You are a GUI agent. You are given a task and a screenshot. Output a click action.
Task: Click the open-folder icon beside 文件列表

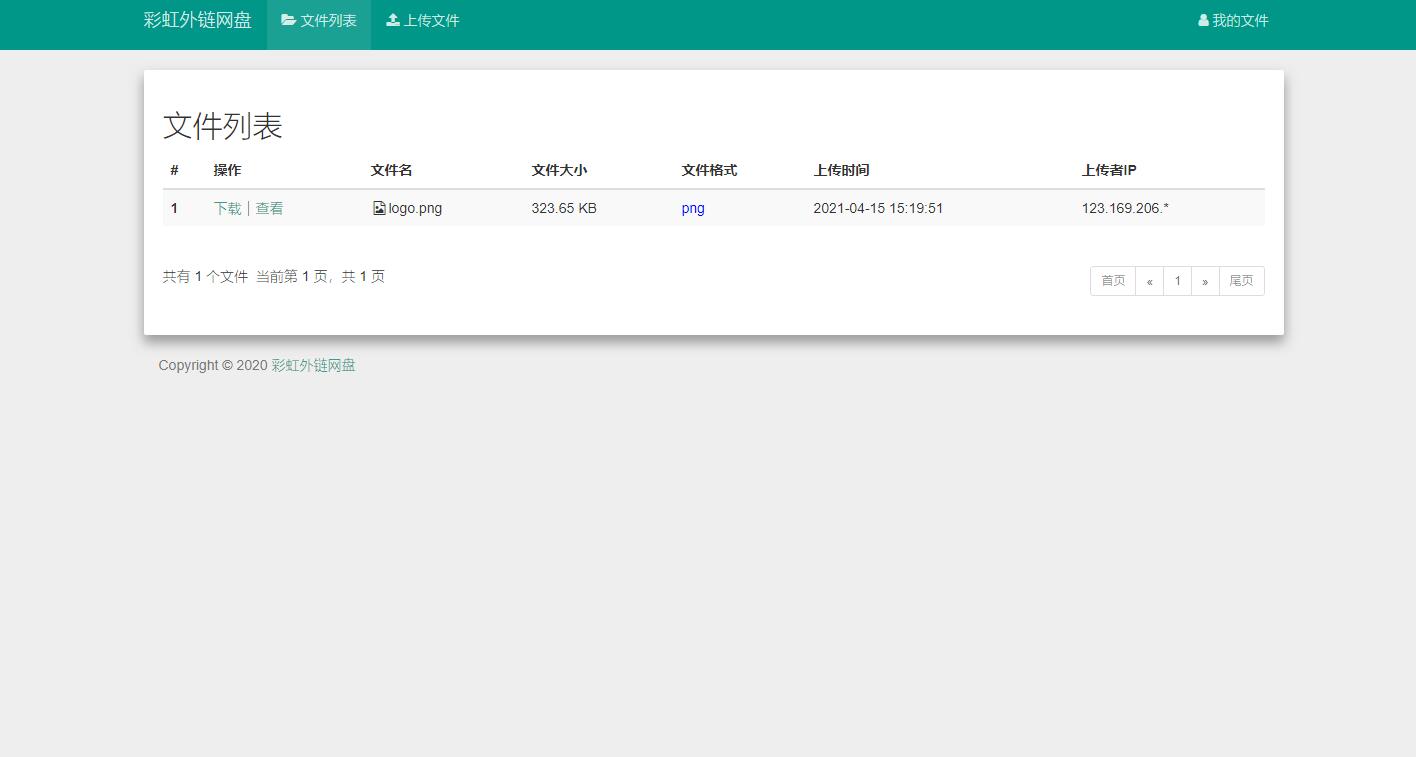tap(288, 20)
